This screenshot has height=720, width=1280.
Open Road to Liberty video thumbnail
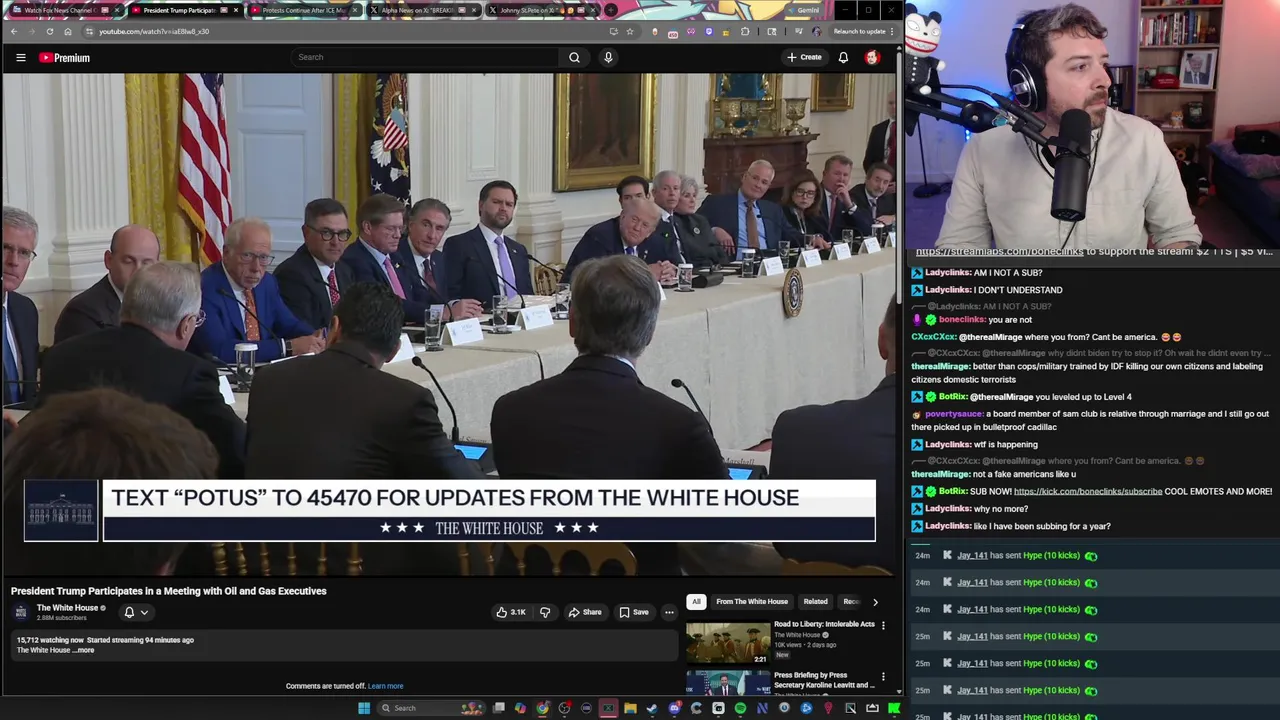pyautogui.click(x=728, y=643)
